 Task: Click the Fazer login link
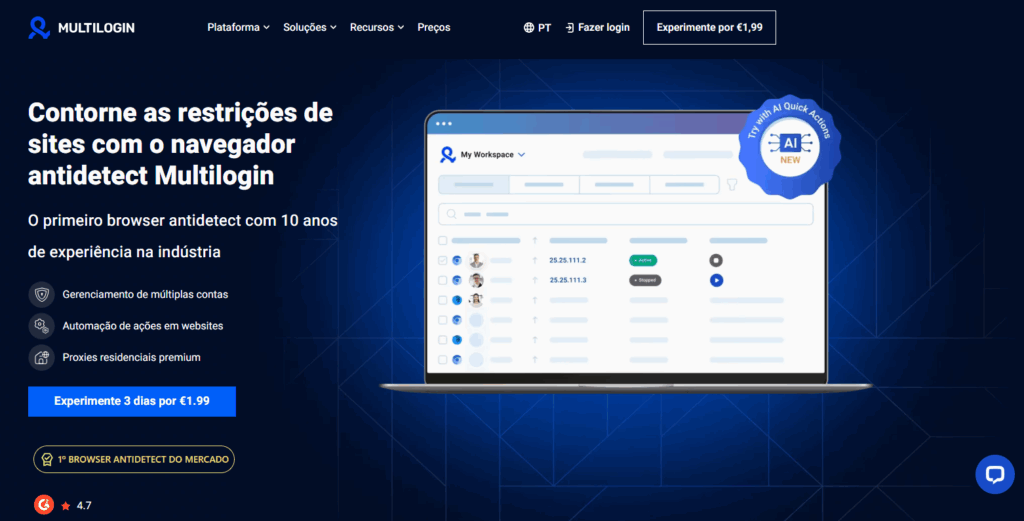click(597, 28)
